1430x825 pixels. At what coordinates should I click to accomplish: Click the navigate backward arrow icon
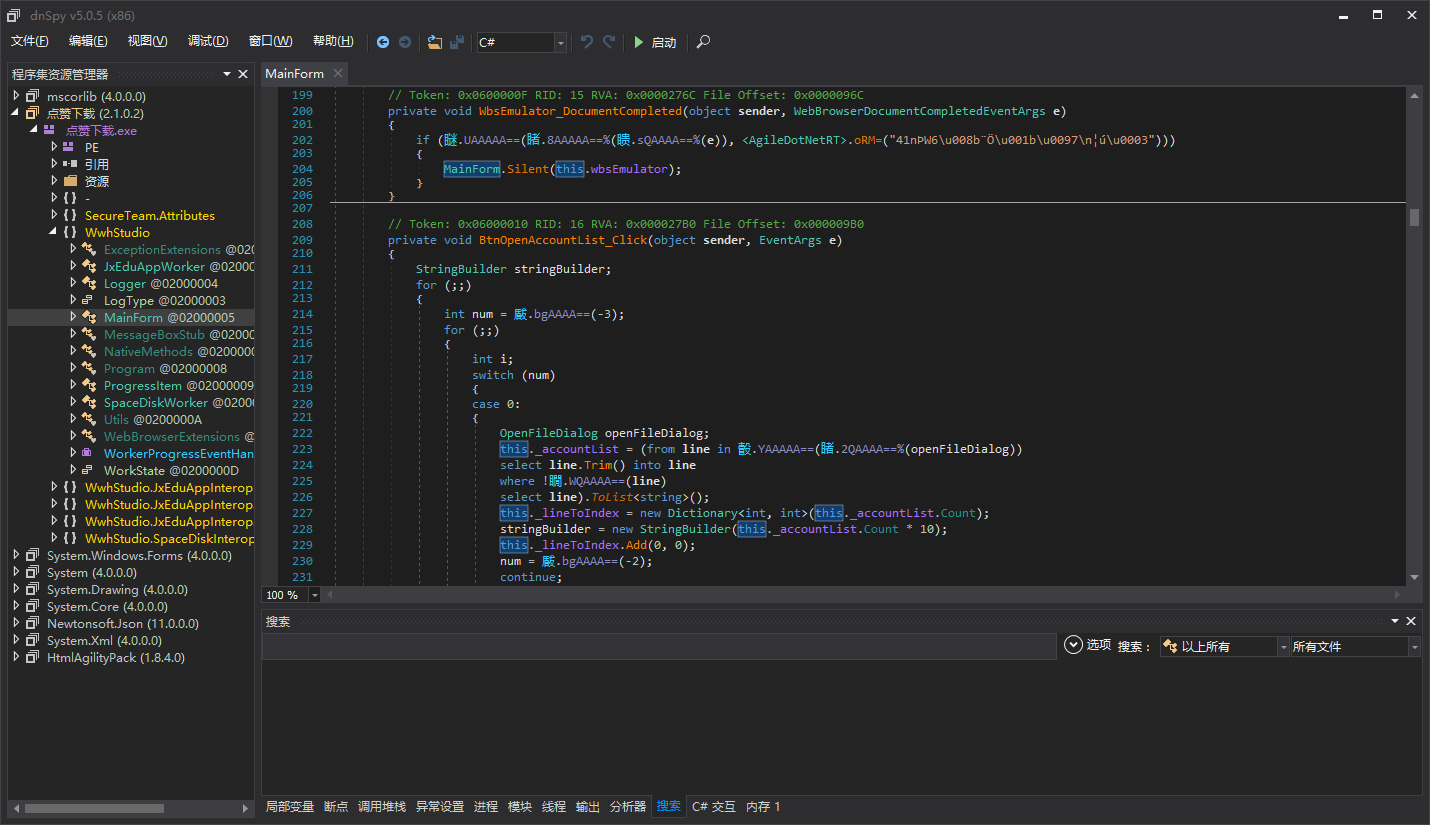pos(383,43)
